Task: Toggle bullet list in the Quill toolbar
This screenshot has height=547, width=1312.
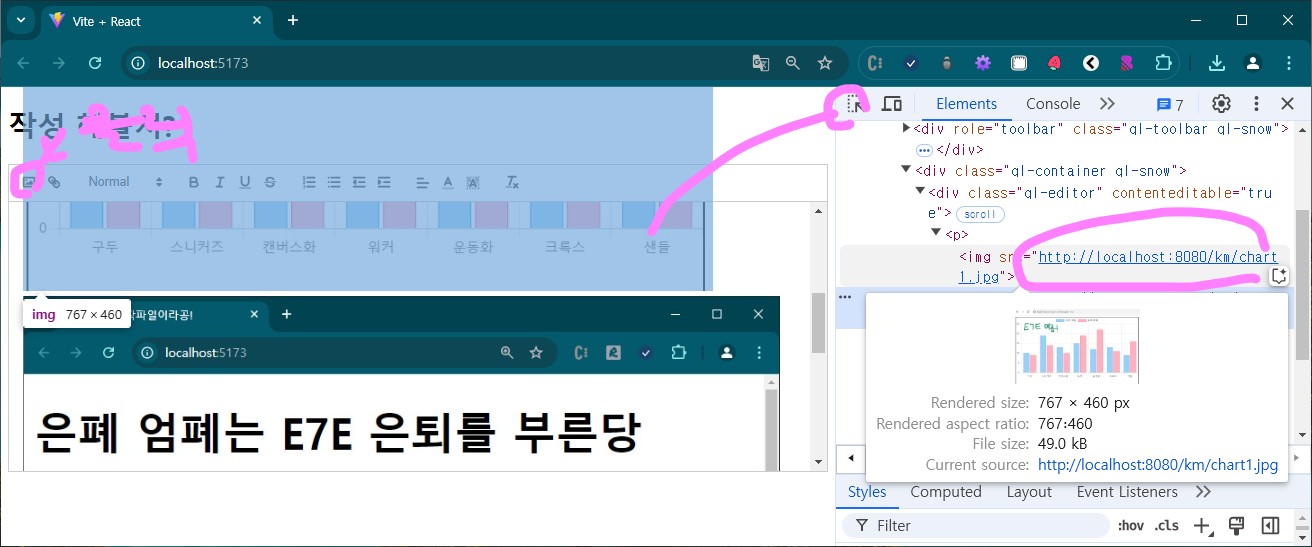Action: click(334, 182)
